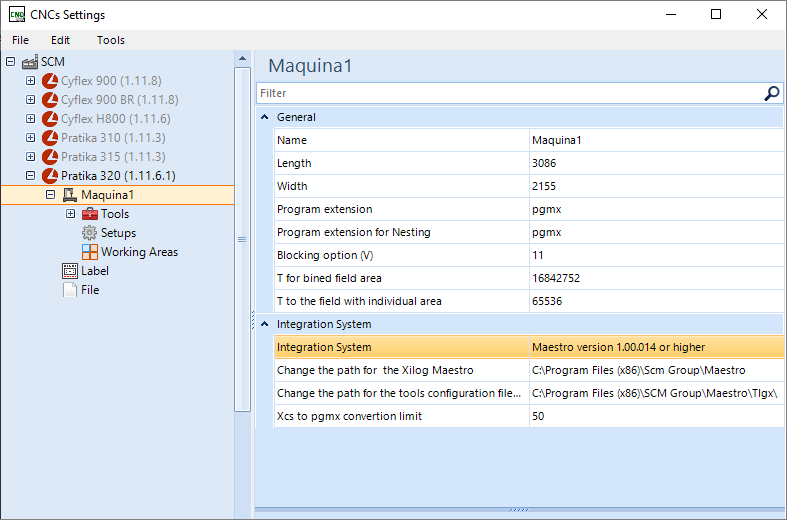Click the tree panel scroll up arrow

pos(241,59)
